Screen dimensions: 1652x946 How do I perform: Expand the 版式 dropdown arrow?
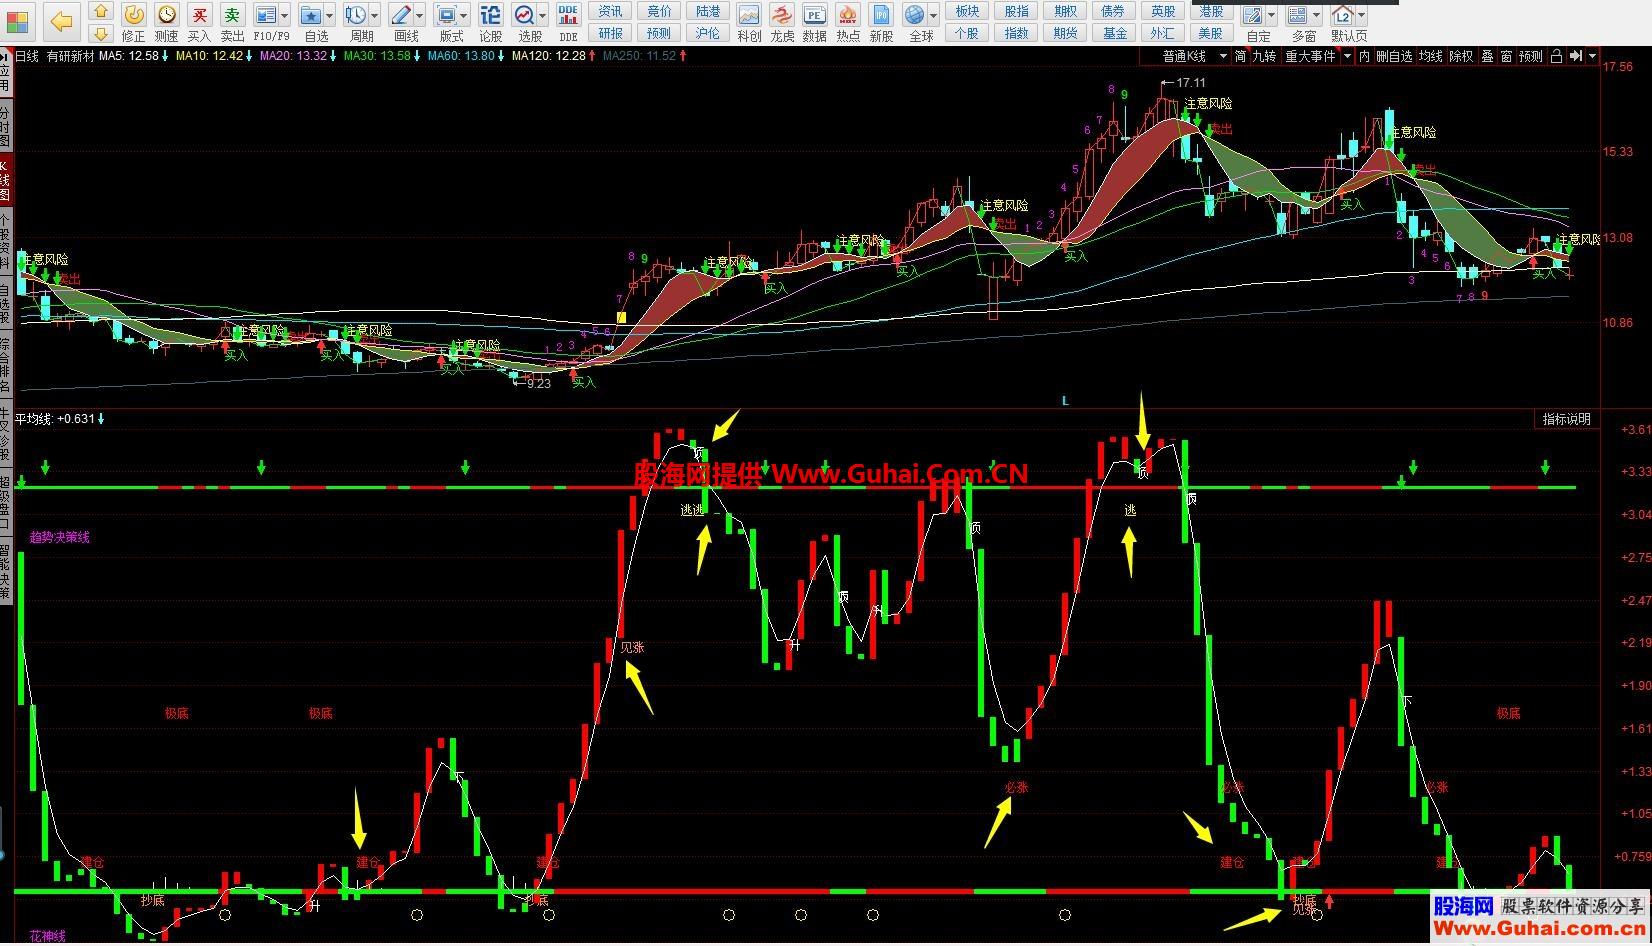[465, 15]
